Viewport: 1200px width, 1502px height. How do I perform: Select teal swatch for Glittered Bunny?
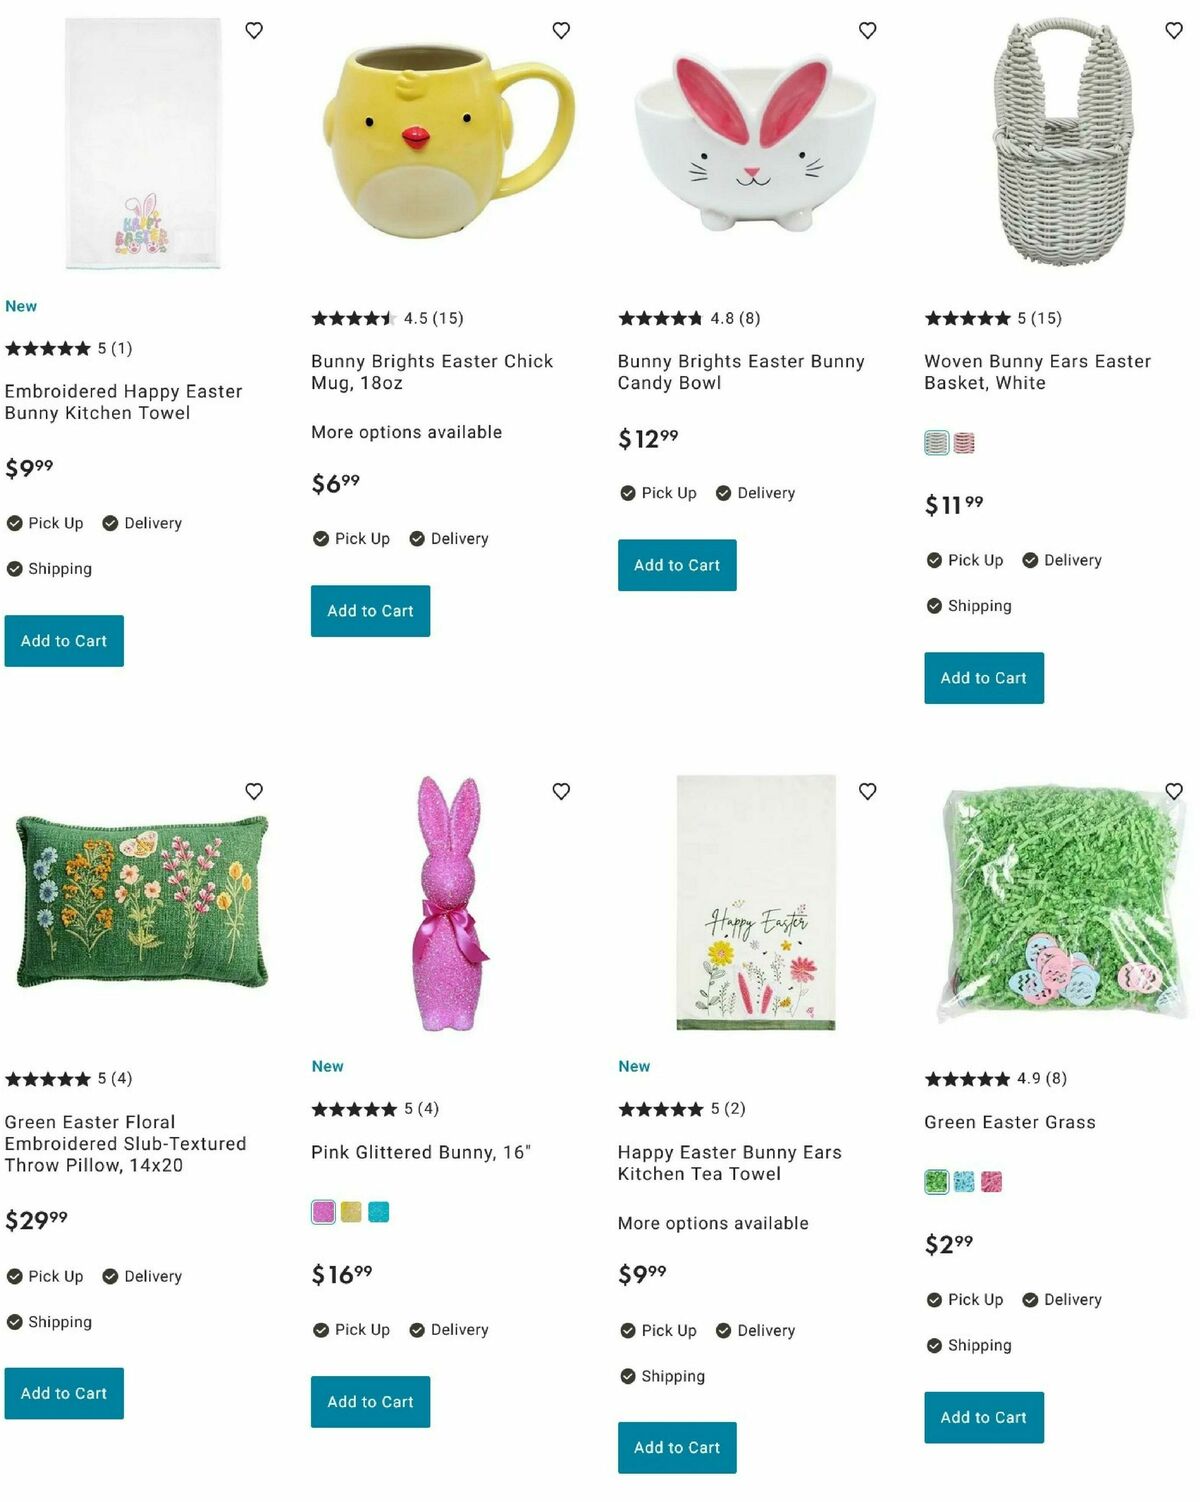coord(378,1212)
